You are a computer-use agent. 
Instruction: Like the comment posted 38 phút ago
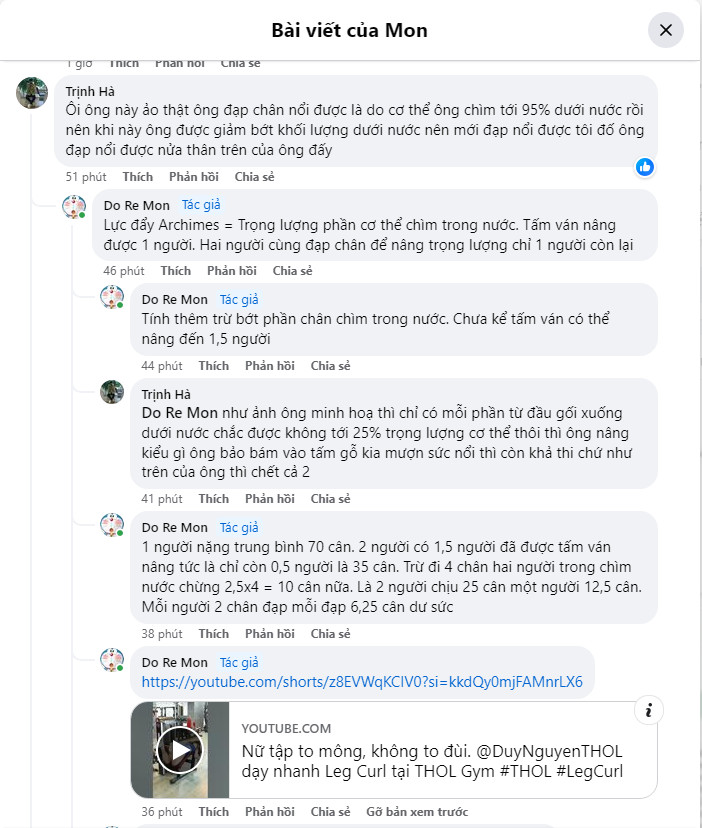(213, 634)
